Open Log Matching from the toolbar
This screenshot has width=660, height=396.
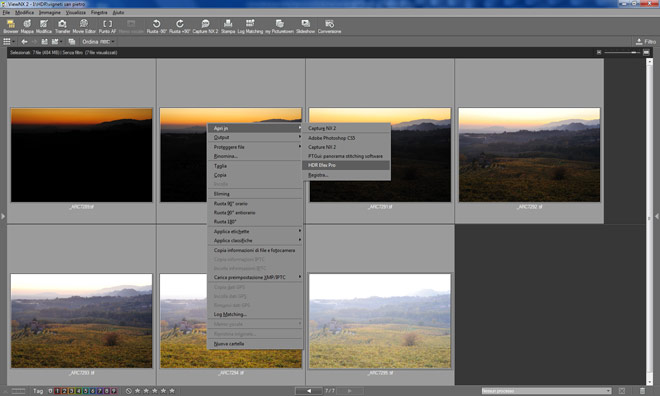tap(250, 26)
